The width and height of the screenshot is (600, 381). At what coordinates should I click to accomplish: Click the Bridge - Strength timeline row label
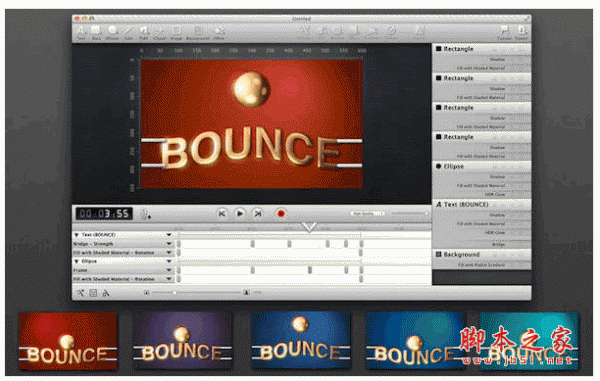(93, 244)
